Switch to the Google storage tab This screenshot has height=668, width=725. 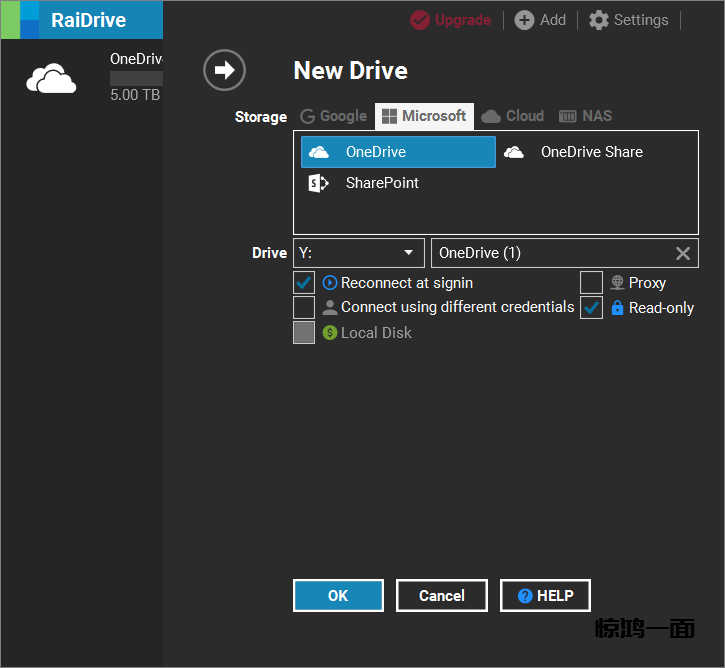pyautogui.click(x=333, y=116)
